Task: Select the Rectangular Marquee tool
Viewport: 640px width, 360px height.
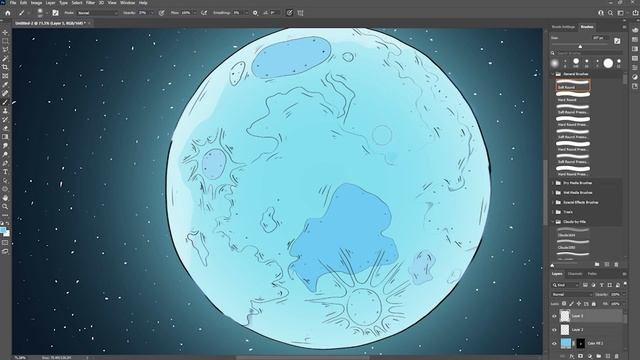Action: click(5, 41)
